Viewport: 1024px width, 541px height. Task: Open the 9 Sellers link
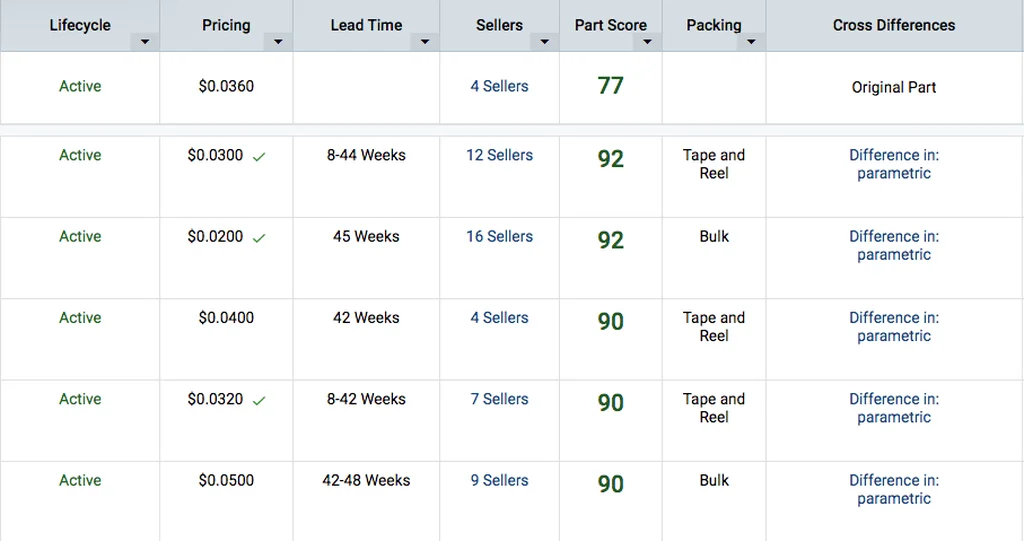pyautogui.click(x=500, y=480)
